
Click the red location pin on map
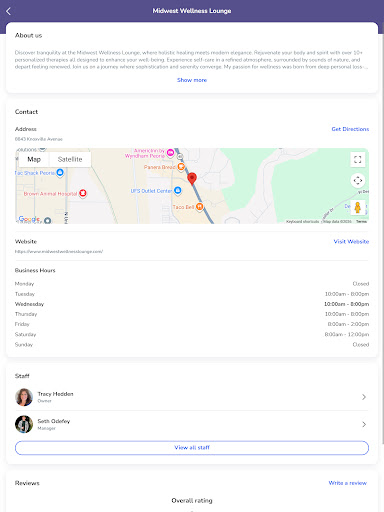tap(192, 179)
